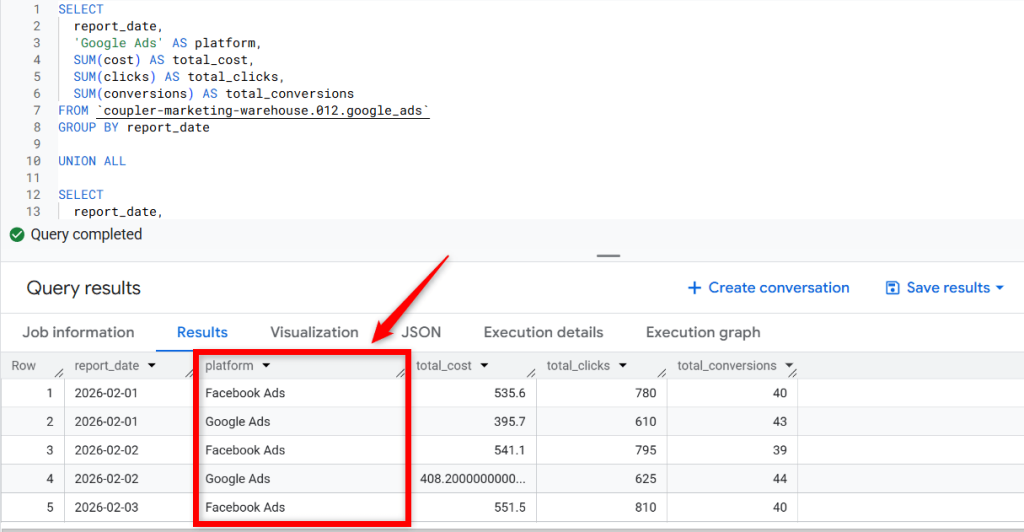Click the Create conversation button

pos(769,288)
